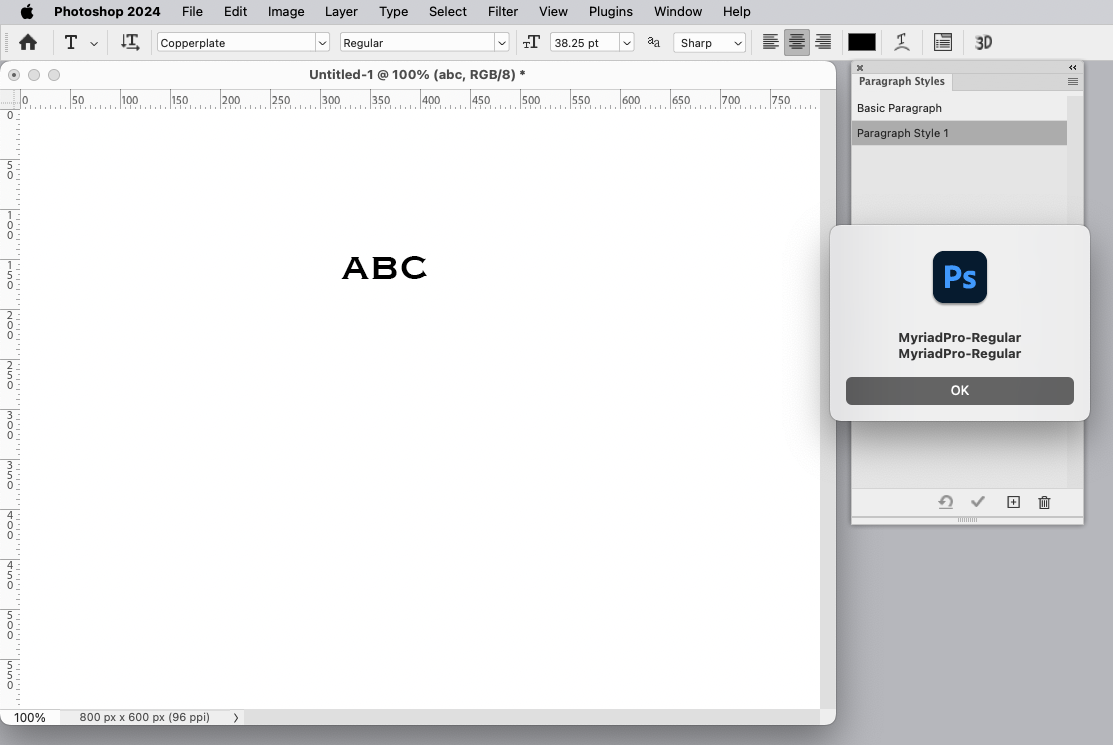Image resolution: width=1113 pixels, height=745 pixels.
Task: Click OK in the MyriadPro-Regular alert
Action: (x=959, y=391)
